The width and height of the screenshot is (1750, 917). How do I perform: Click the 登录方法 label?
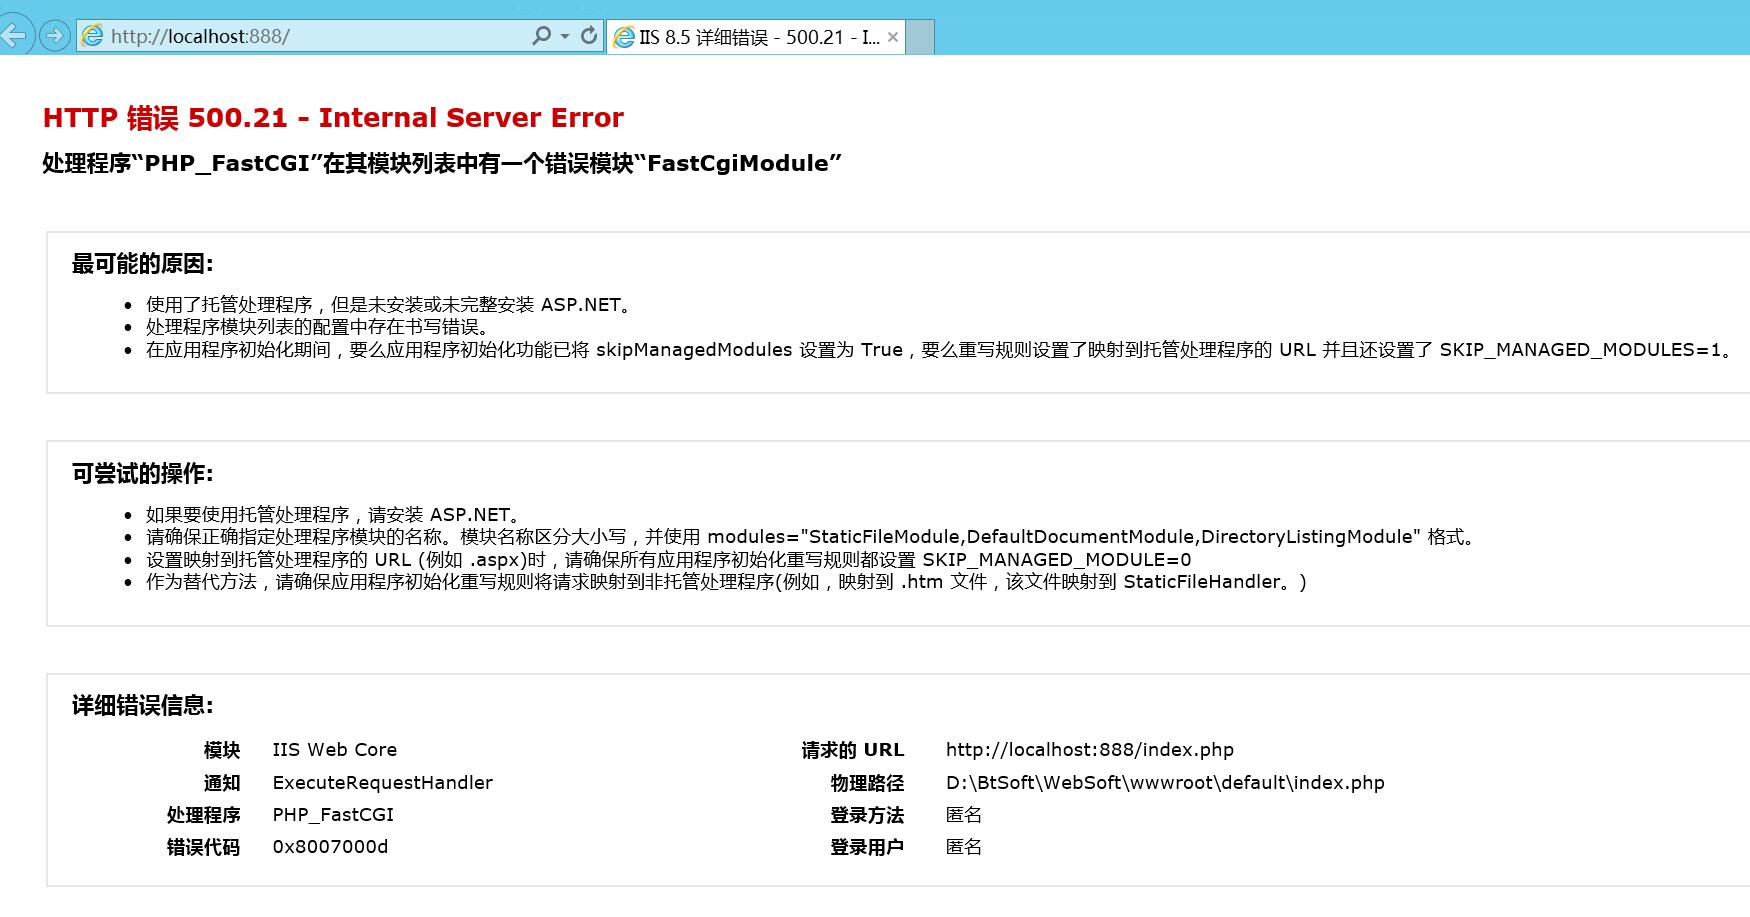(867, 815)
